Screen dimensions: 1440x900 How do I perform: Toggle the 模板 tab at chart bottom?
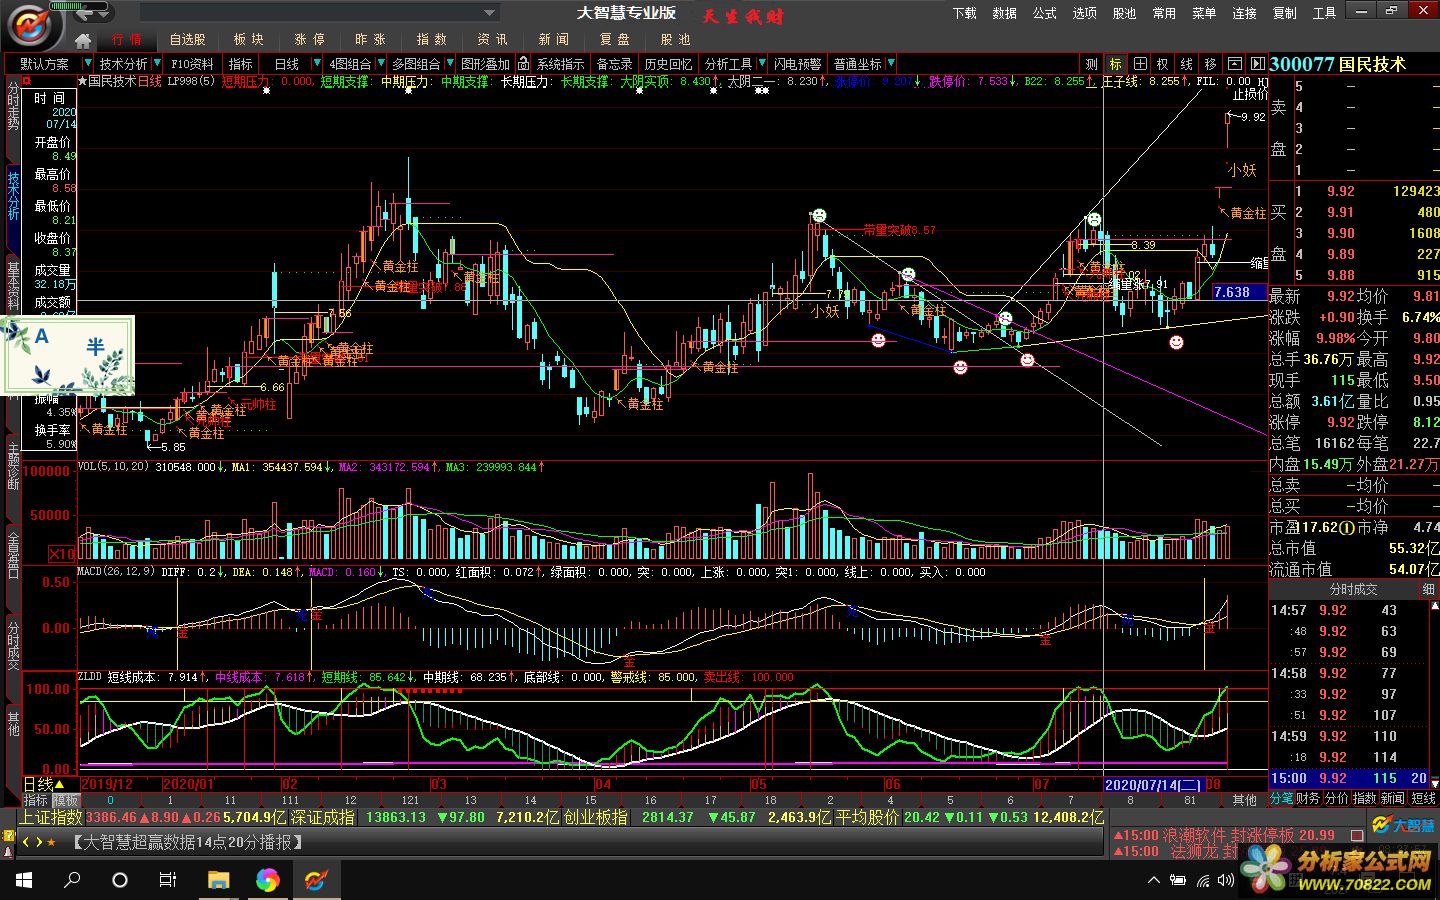tap(65, 800)
